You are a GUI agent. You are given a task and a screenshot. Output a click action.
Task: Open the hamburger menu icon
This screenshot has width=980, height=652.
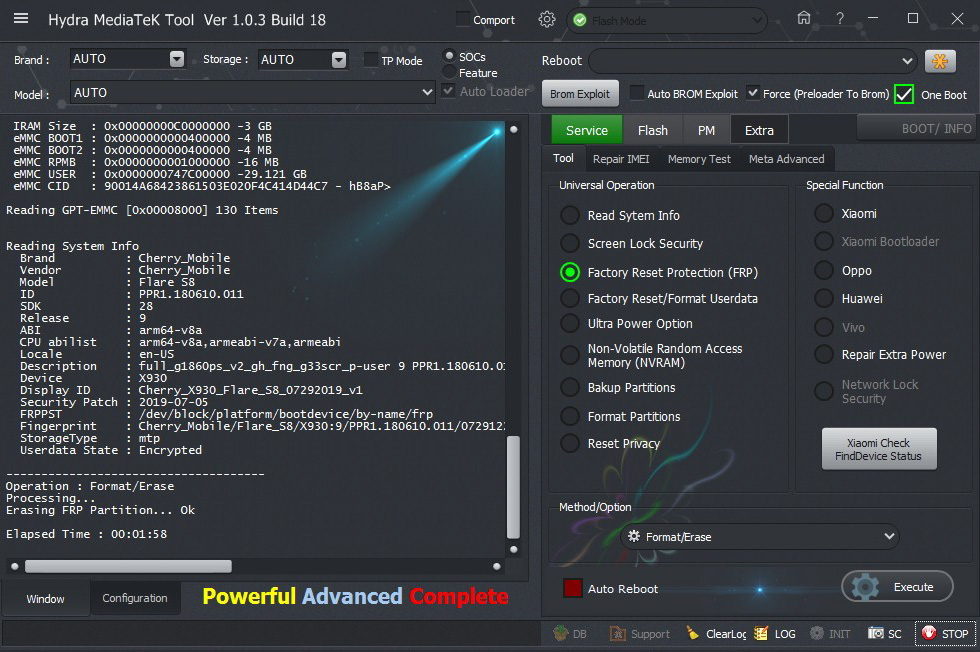21,19
